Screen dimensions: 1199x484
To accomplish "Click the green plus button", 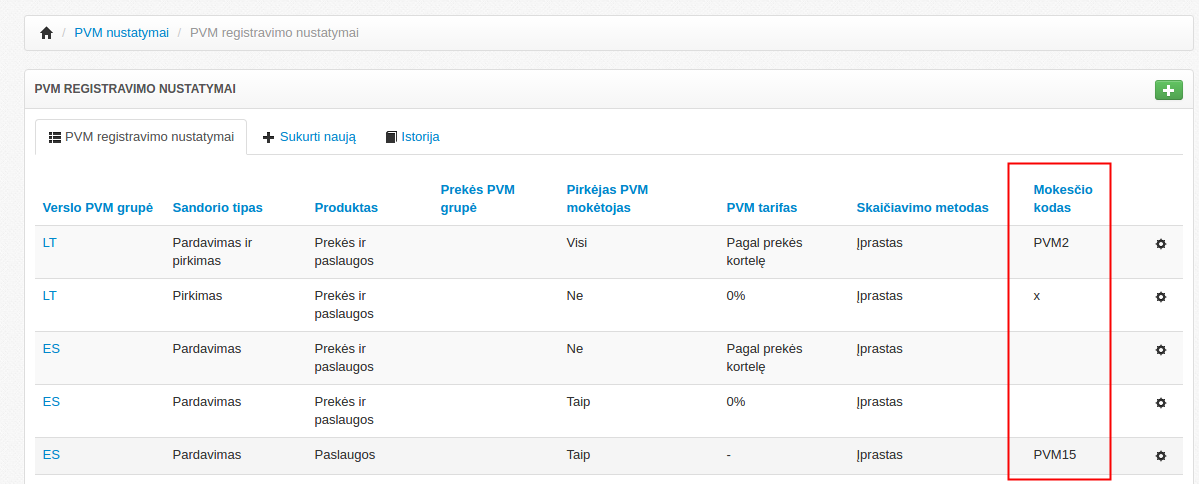I will click(x=1168, y=90).
